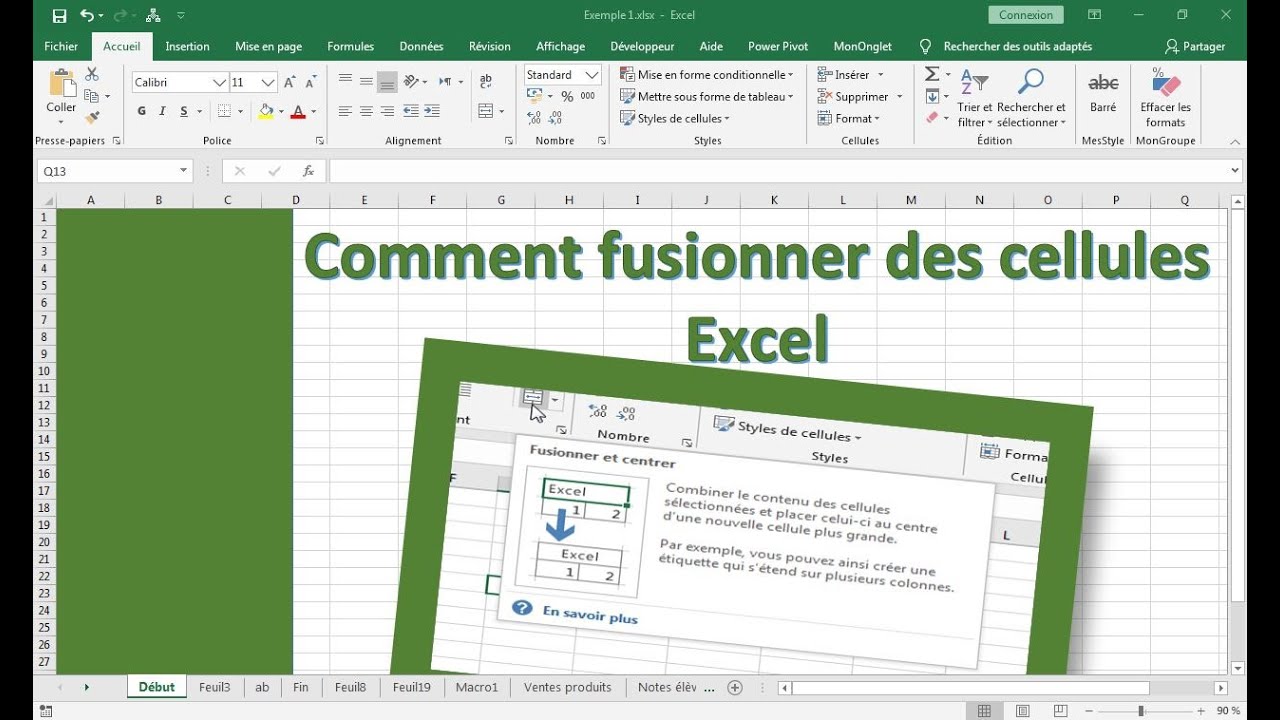Open Trier et filtrer menu
This screenshot has height=720, width=1280.
tap(974, 99)
